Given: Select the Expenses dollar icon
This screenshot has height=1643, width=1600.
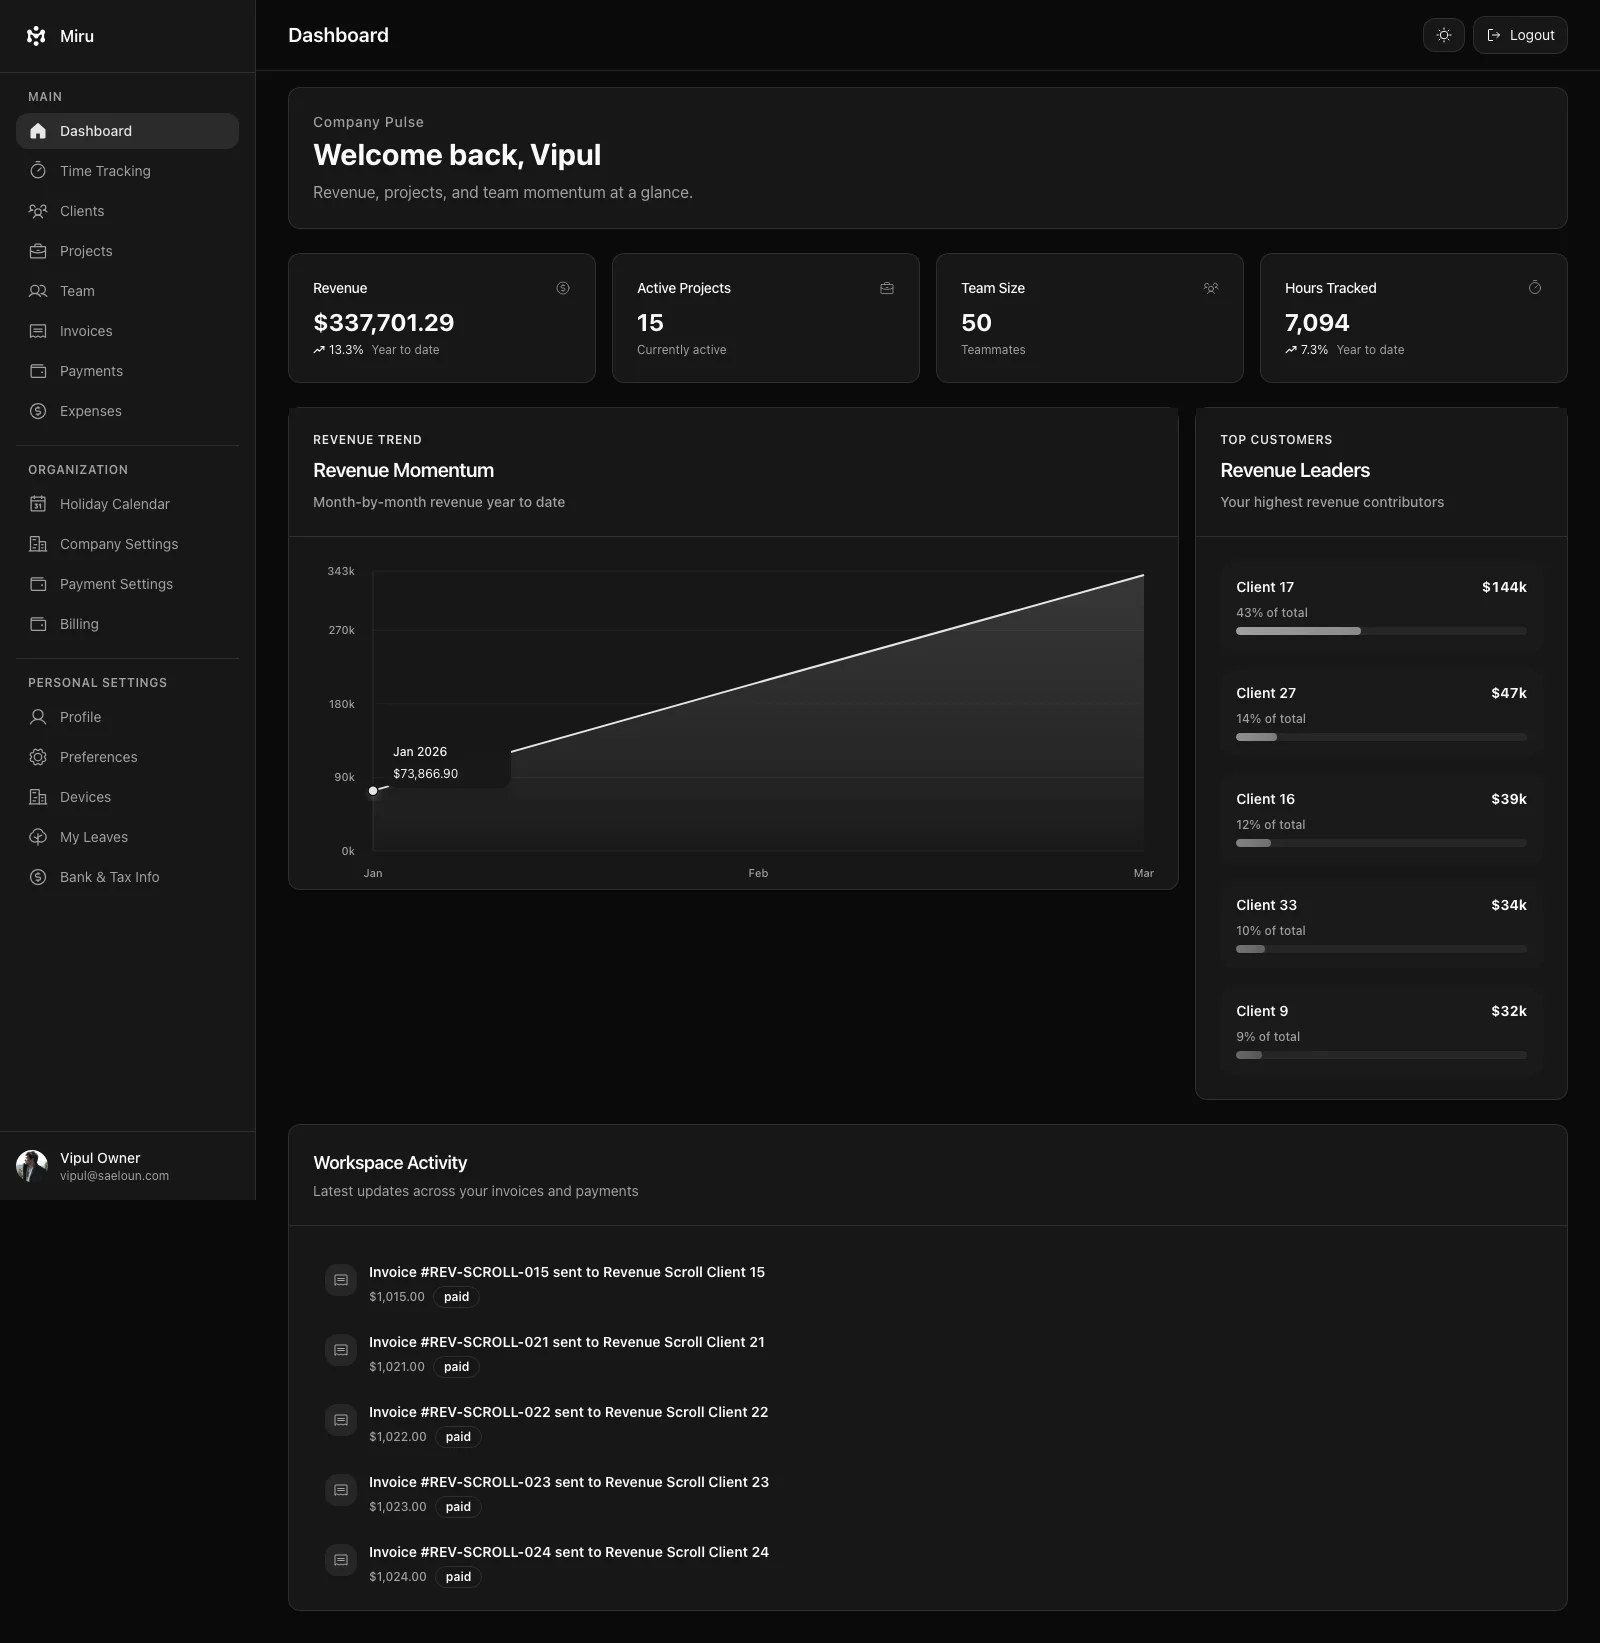Looking at the screenshot, I should pos(38,410).
